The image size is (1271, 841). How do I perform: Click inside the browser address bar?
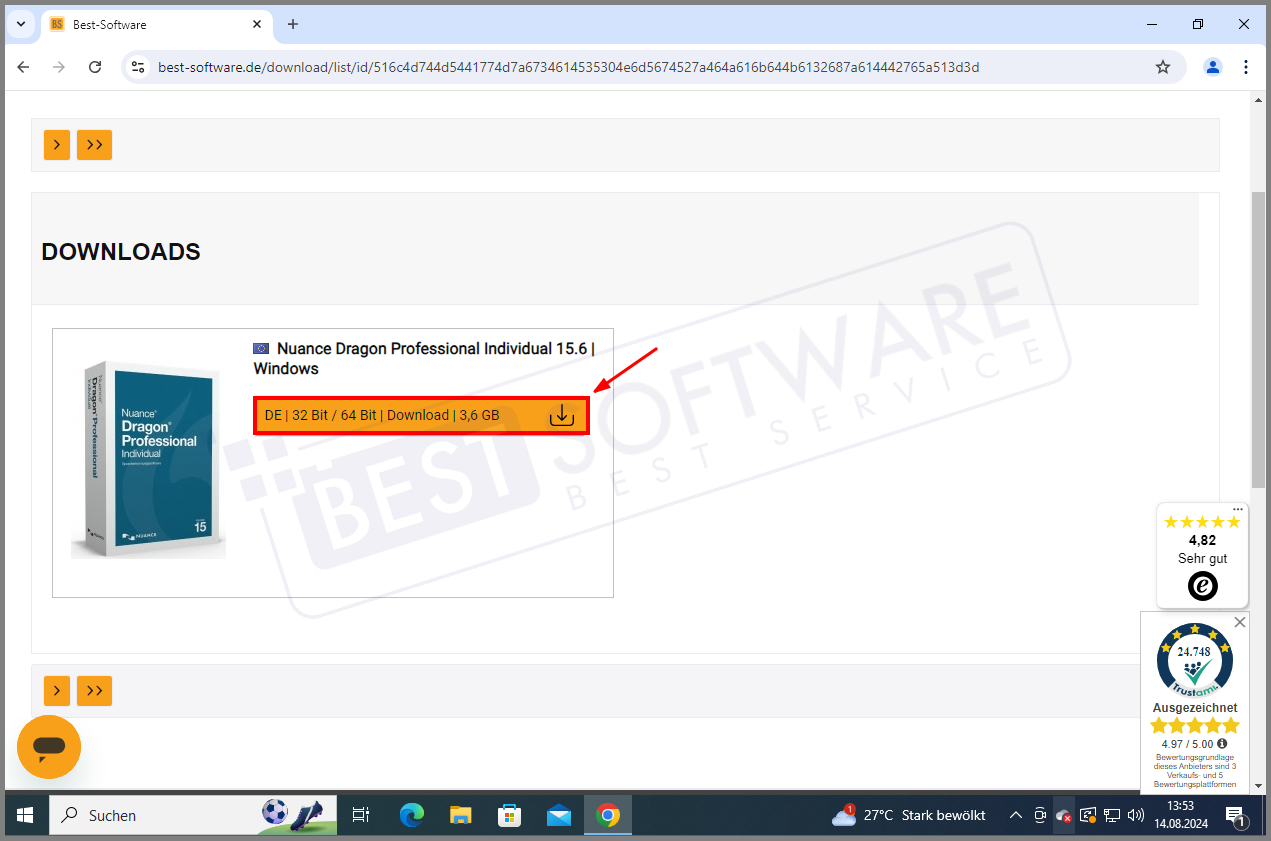600,67
